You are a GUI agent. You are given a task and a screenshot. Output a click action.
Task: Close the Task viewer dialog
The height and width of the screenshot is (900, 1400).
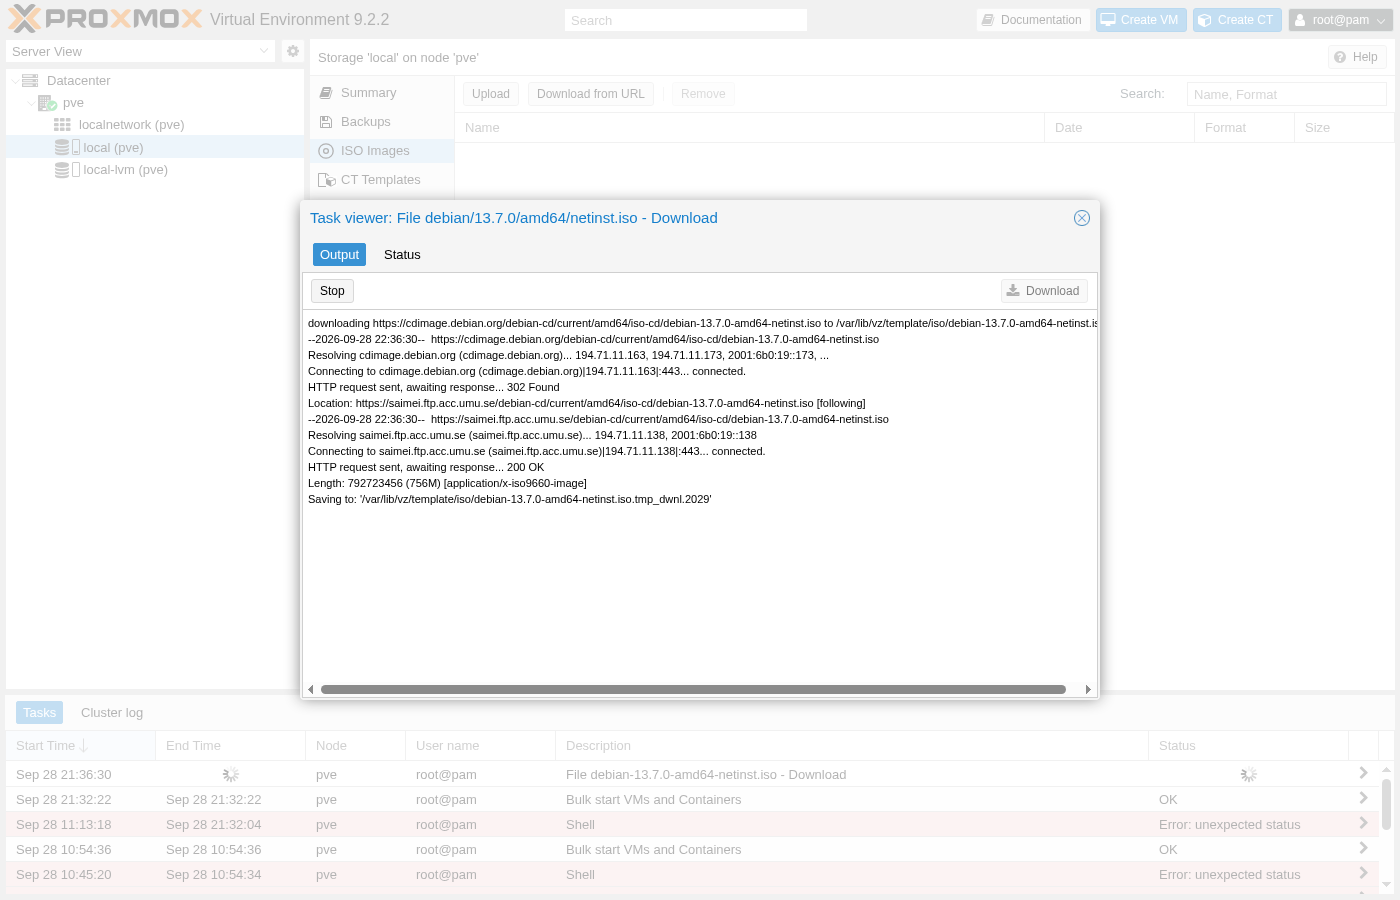1082,218
